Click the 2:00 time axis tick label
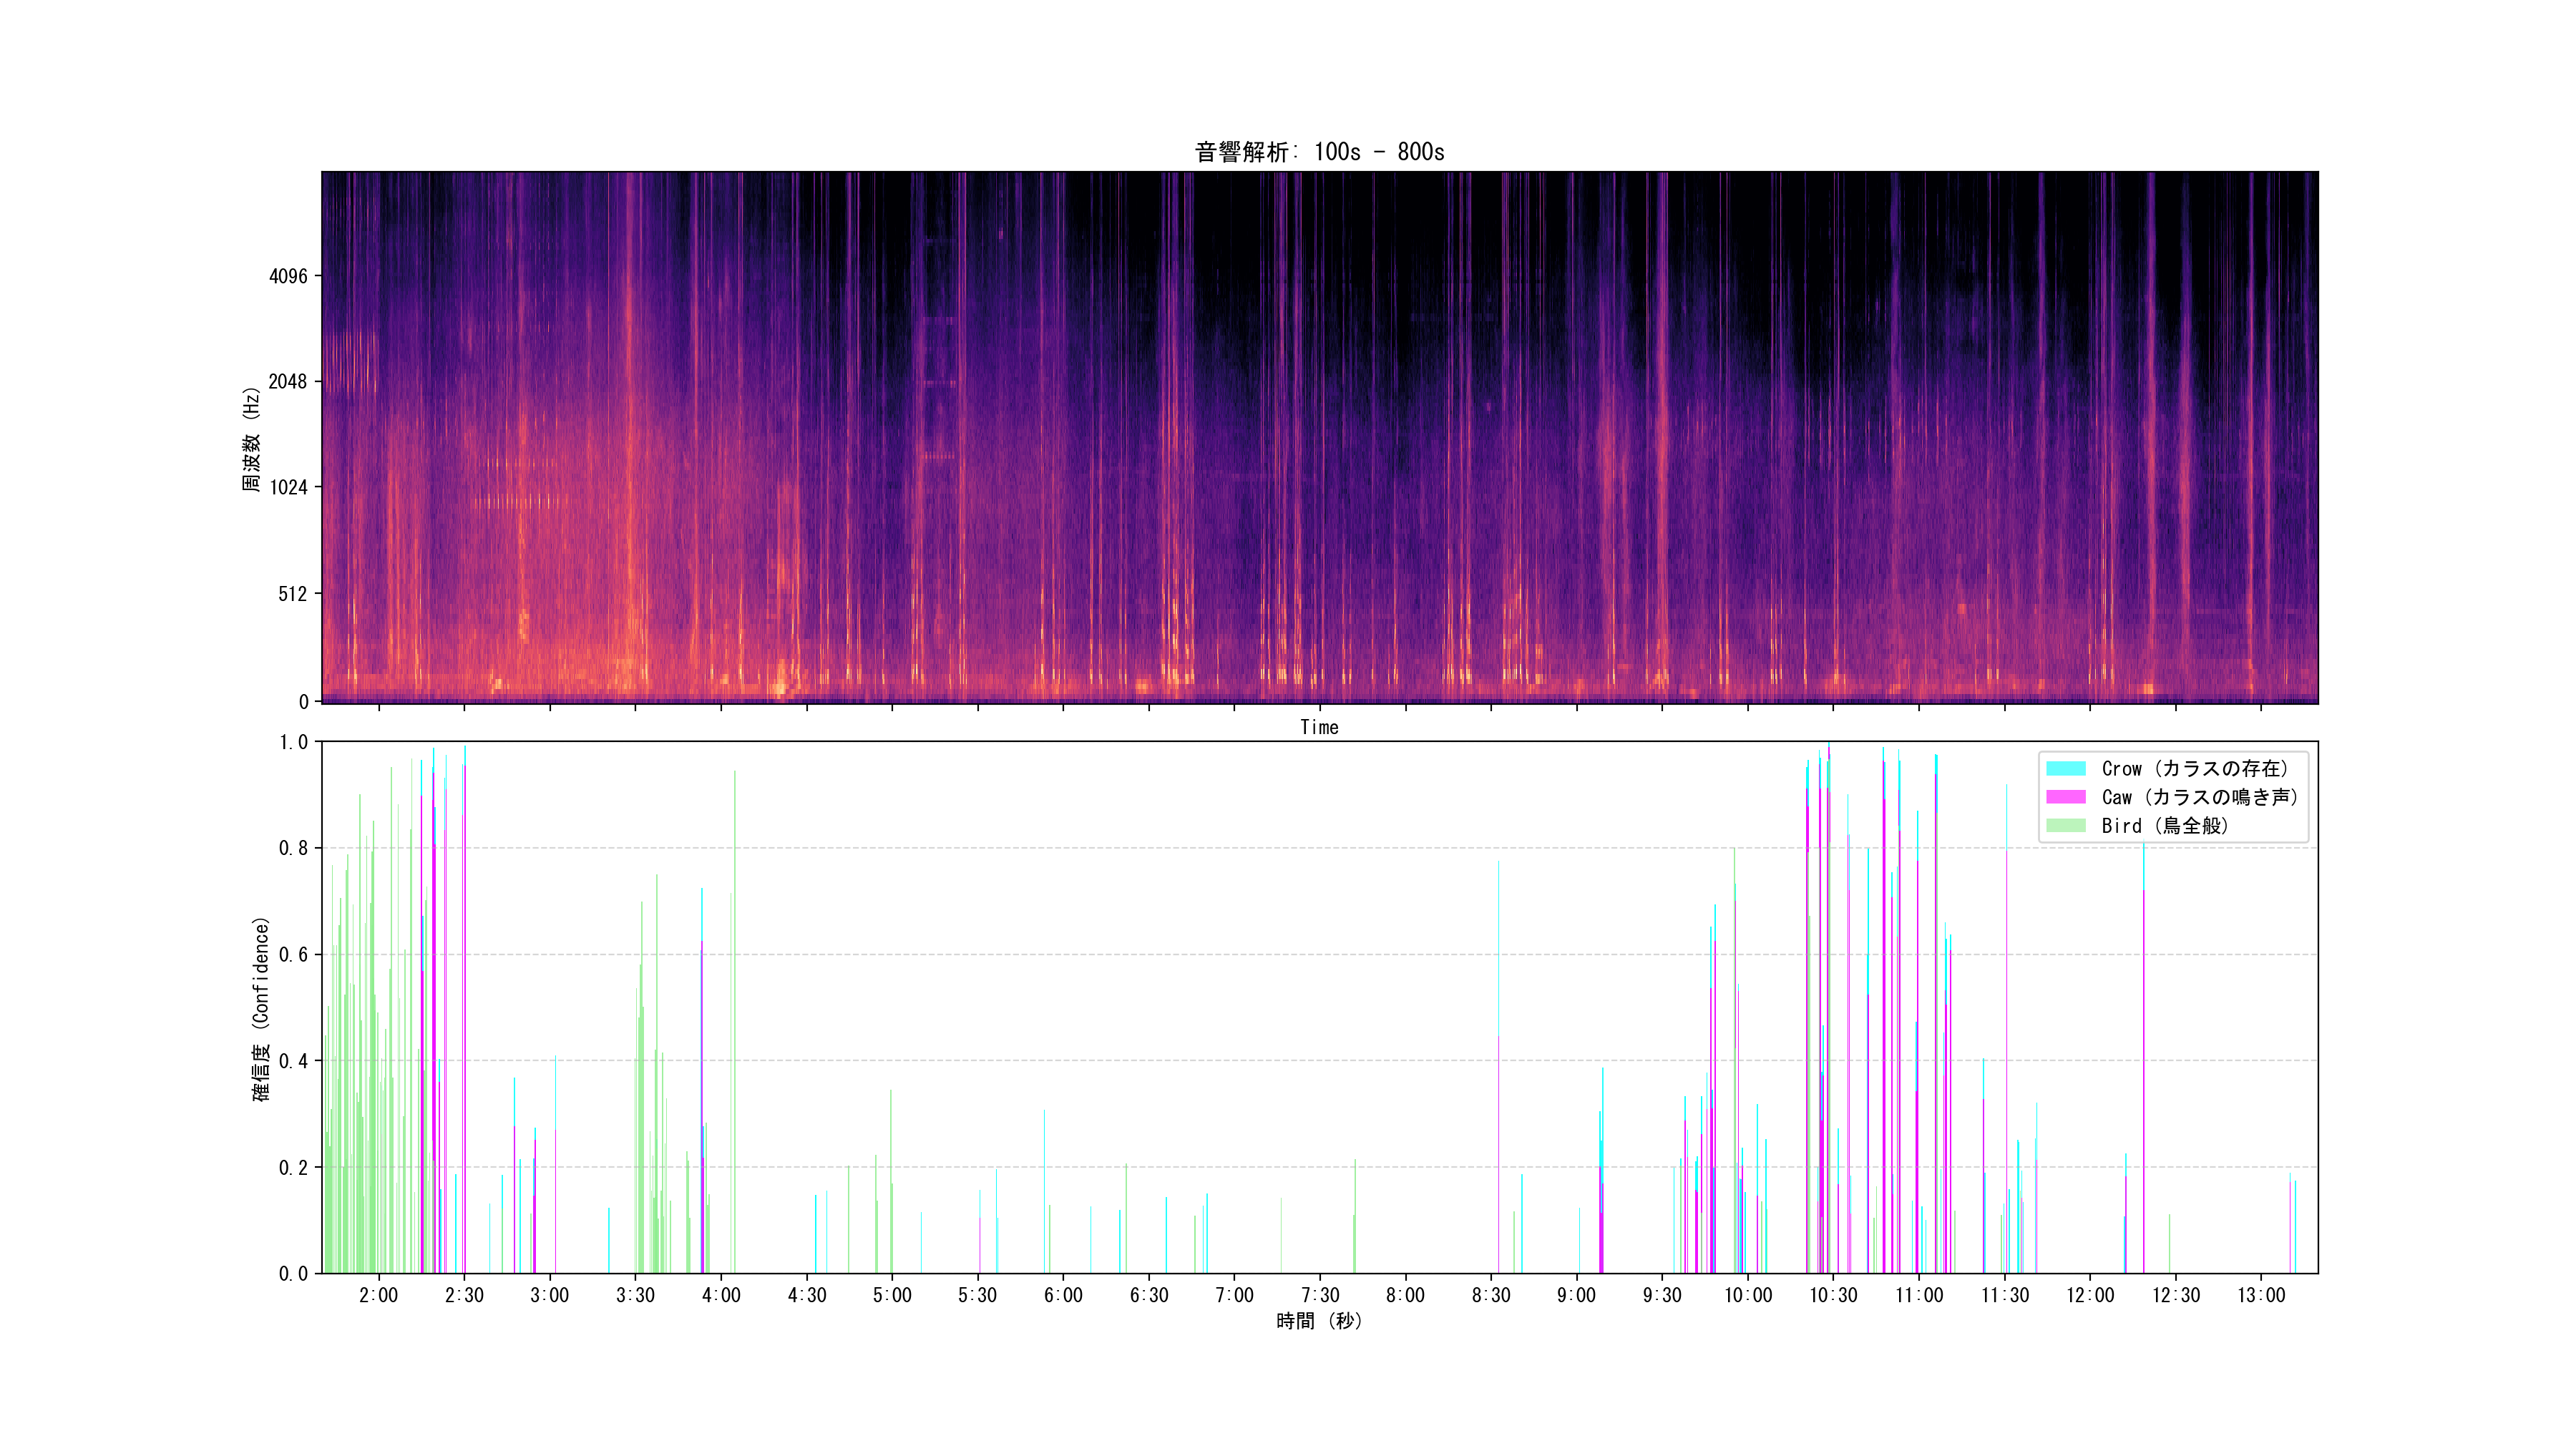This screenshot has width=2576, height=1431. (378, 1295)
